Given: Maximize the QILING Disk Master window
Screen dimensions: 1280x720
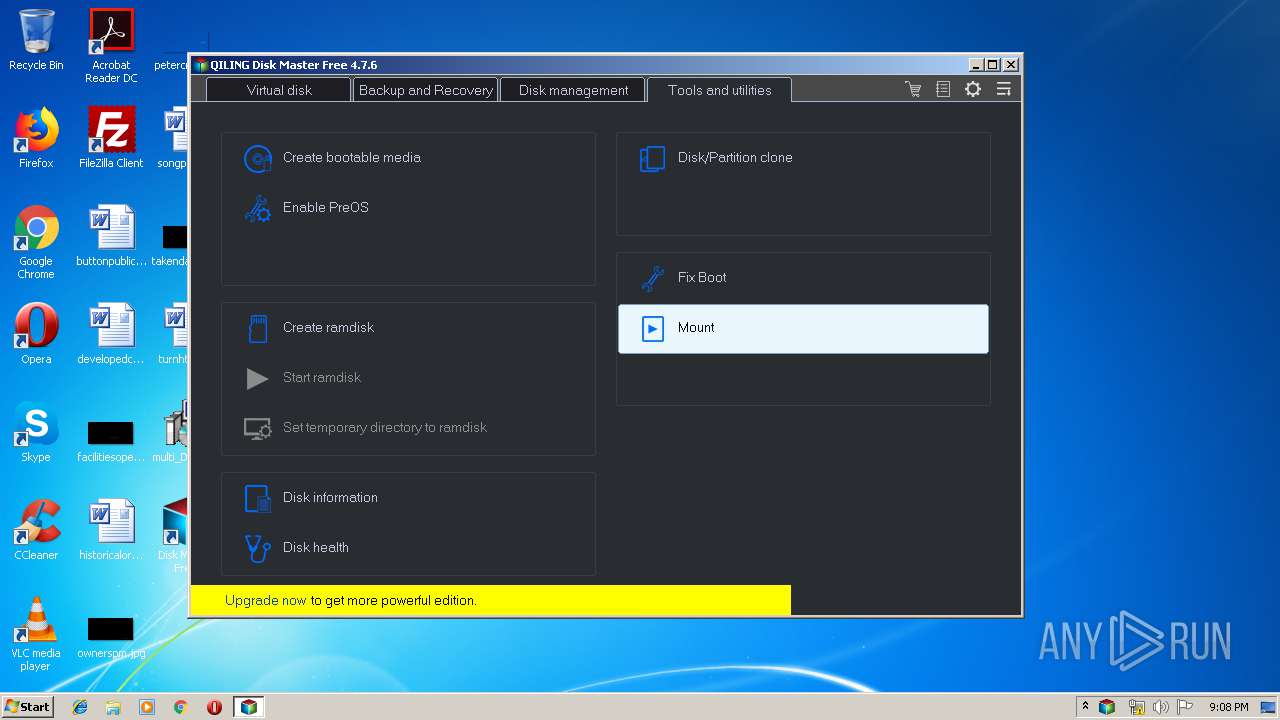Looking at the screenshot, I should tap(993, 64).
